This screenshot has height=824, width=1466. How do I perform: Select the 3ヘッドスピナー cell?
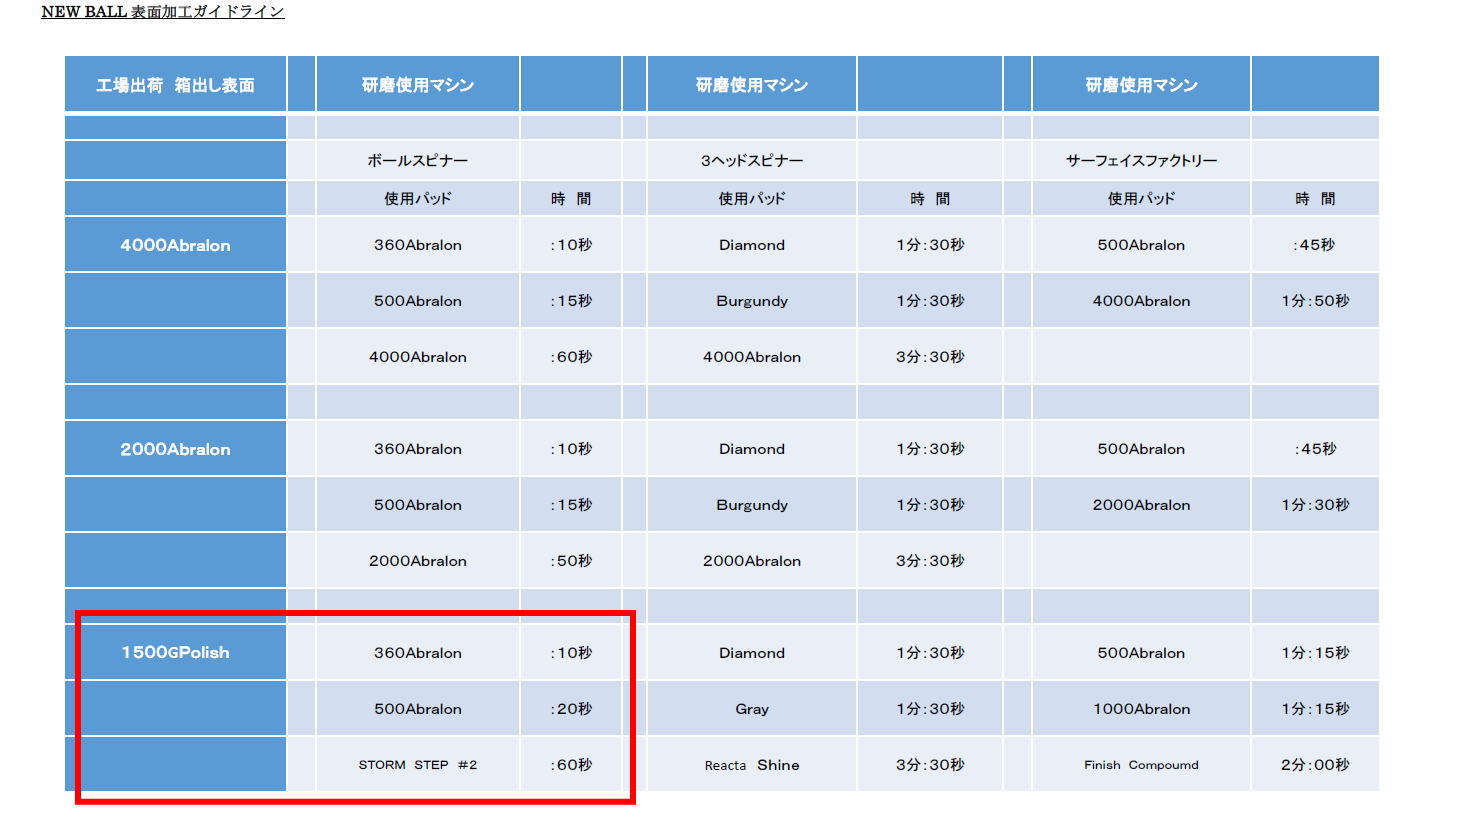(752, 160)
